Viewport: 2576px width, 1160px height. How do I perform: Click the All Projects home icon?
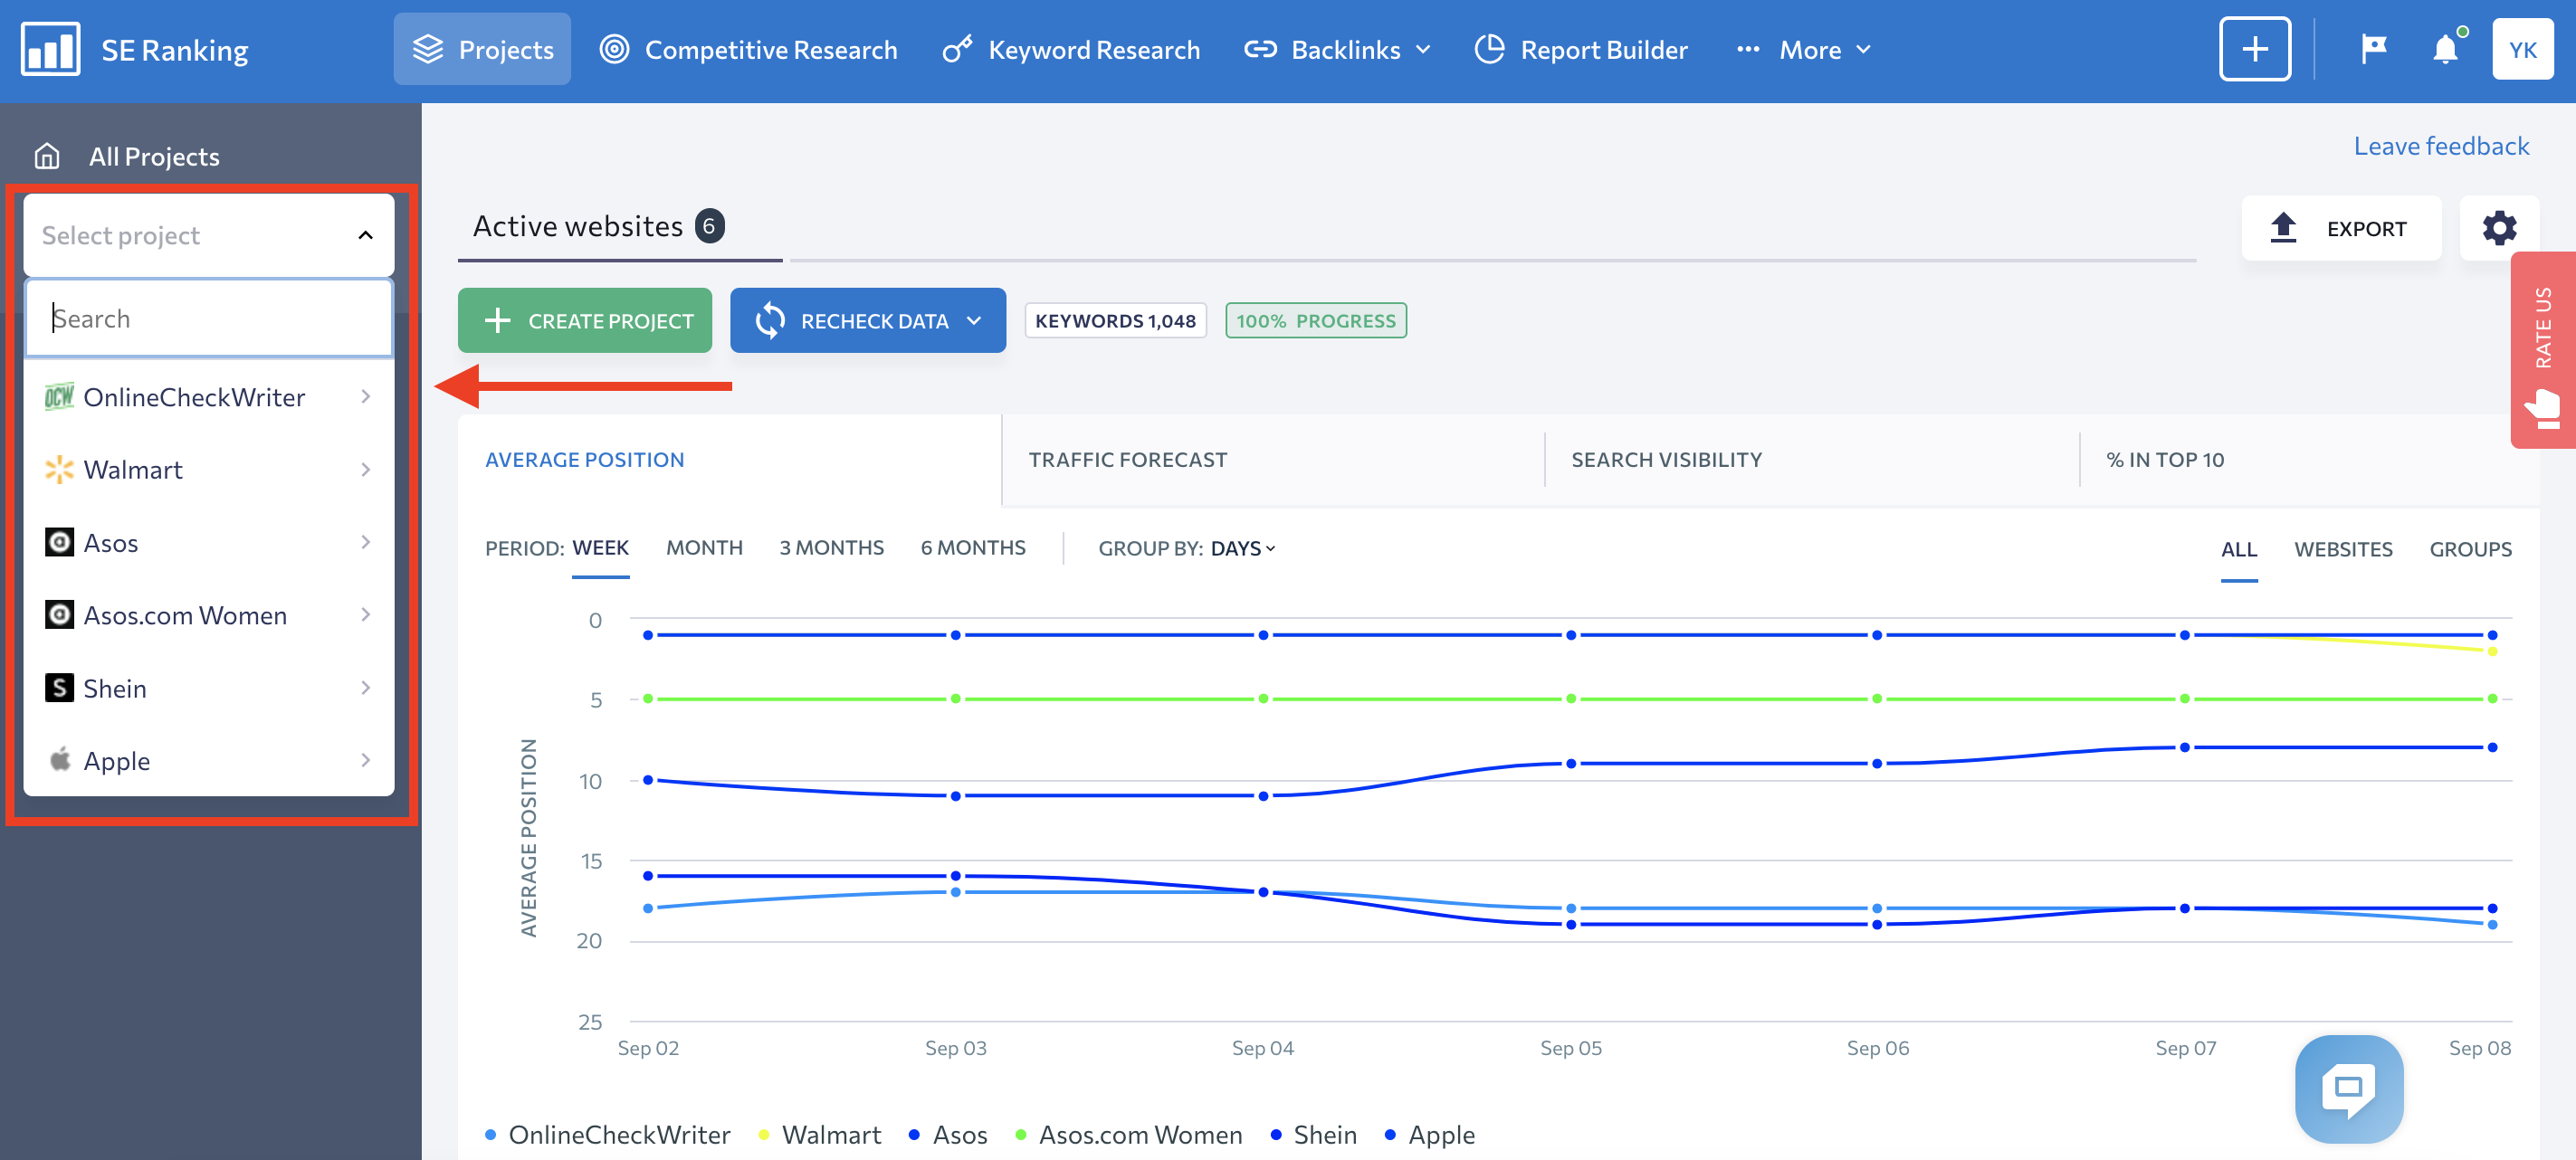pos(47,156)
